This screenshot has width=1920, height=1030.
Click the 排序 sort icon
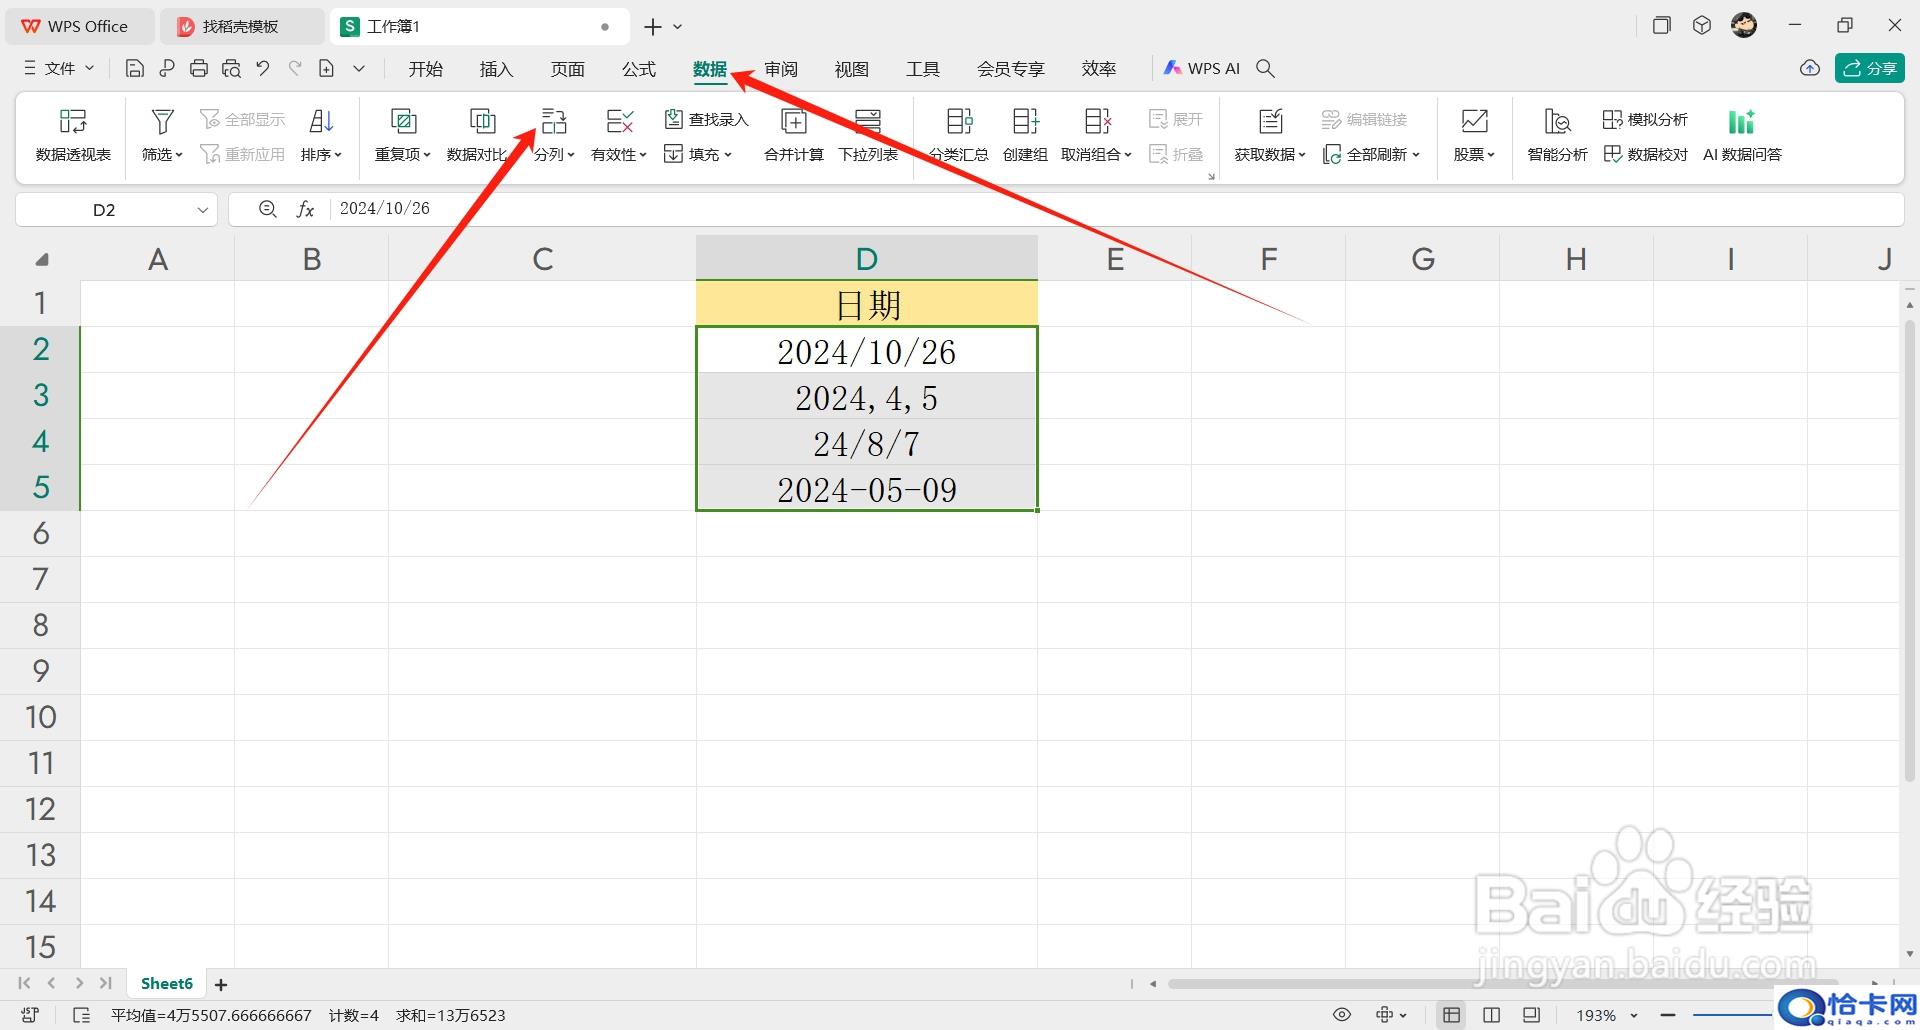tap(321, 121)
